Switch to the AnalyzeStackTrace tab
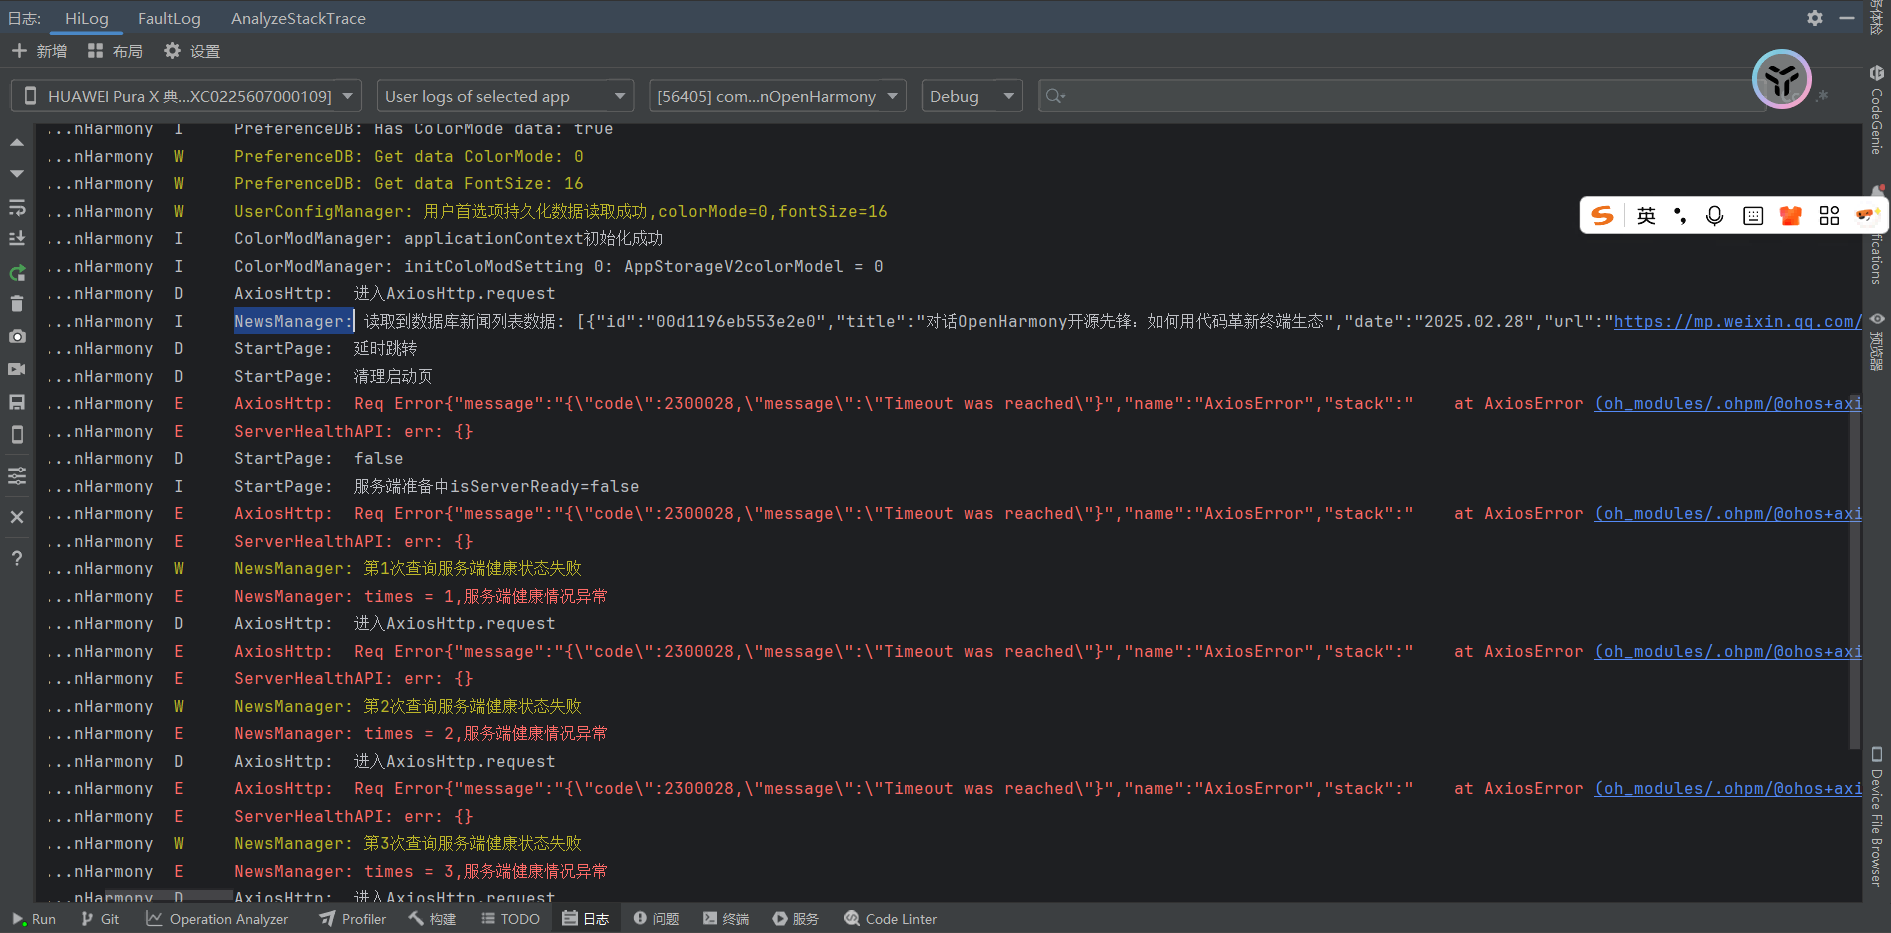 tap(298, 18)
